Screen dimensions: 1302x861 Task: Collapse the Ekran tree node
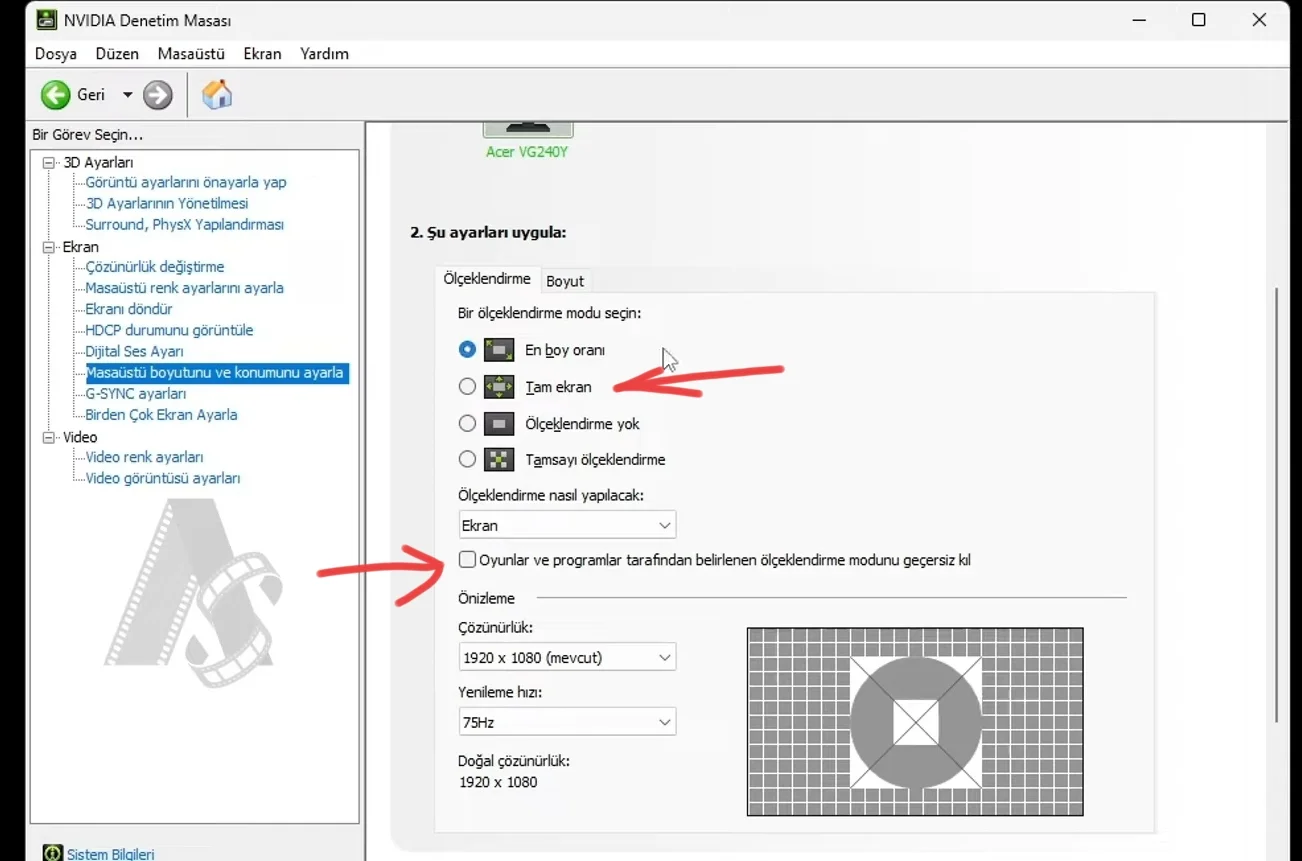48,246
